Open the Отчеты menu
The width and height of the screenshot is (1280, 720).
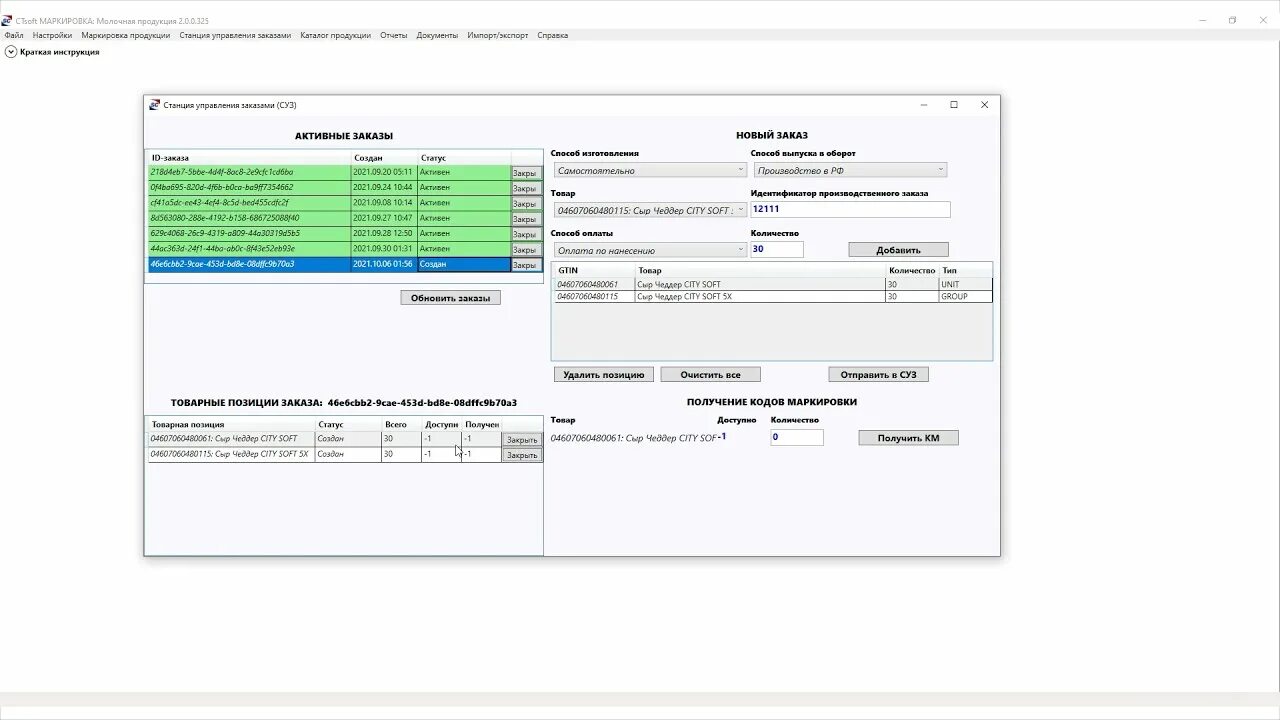394,35
